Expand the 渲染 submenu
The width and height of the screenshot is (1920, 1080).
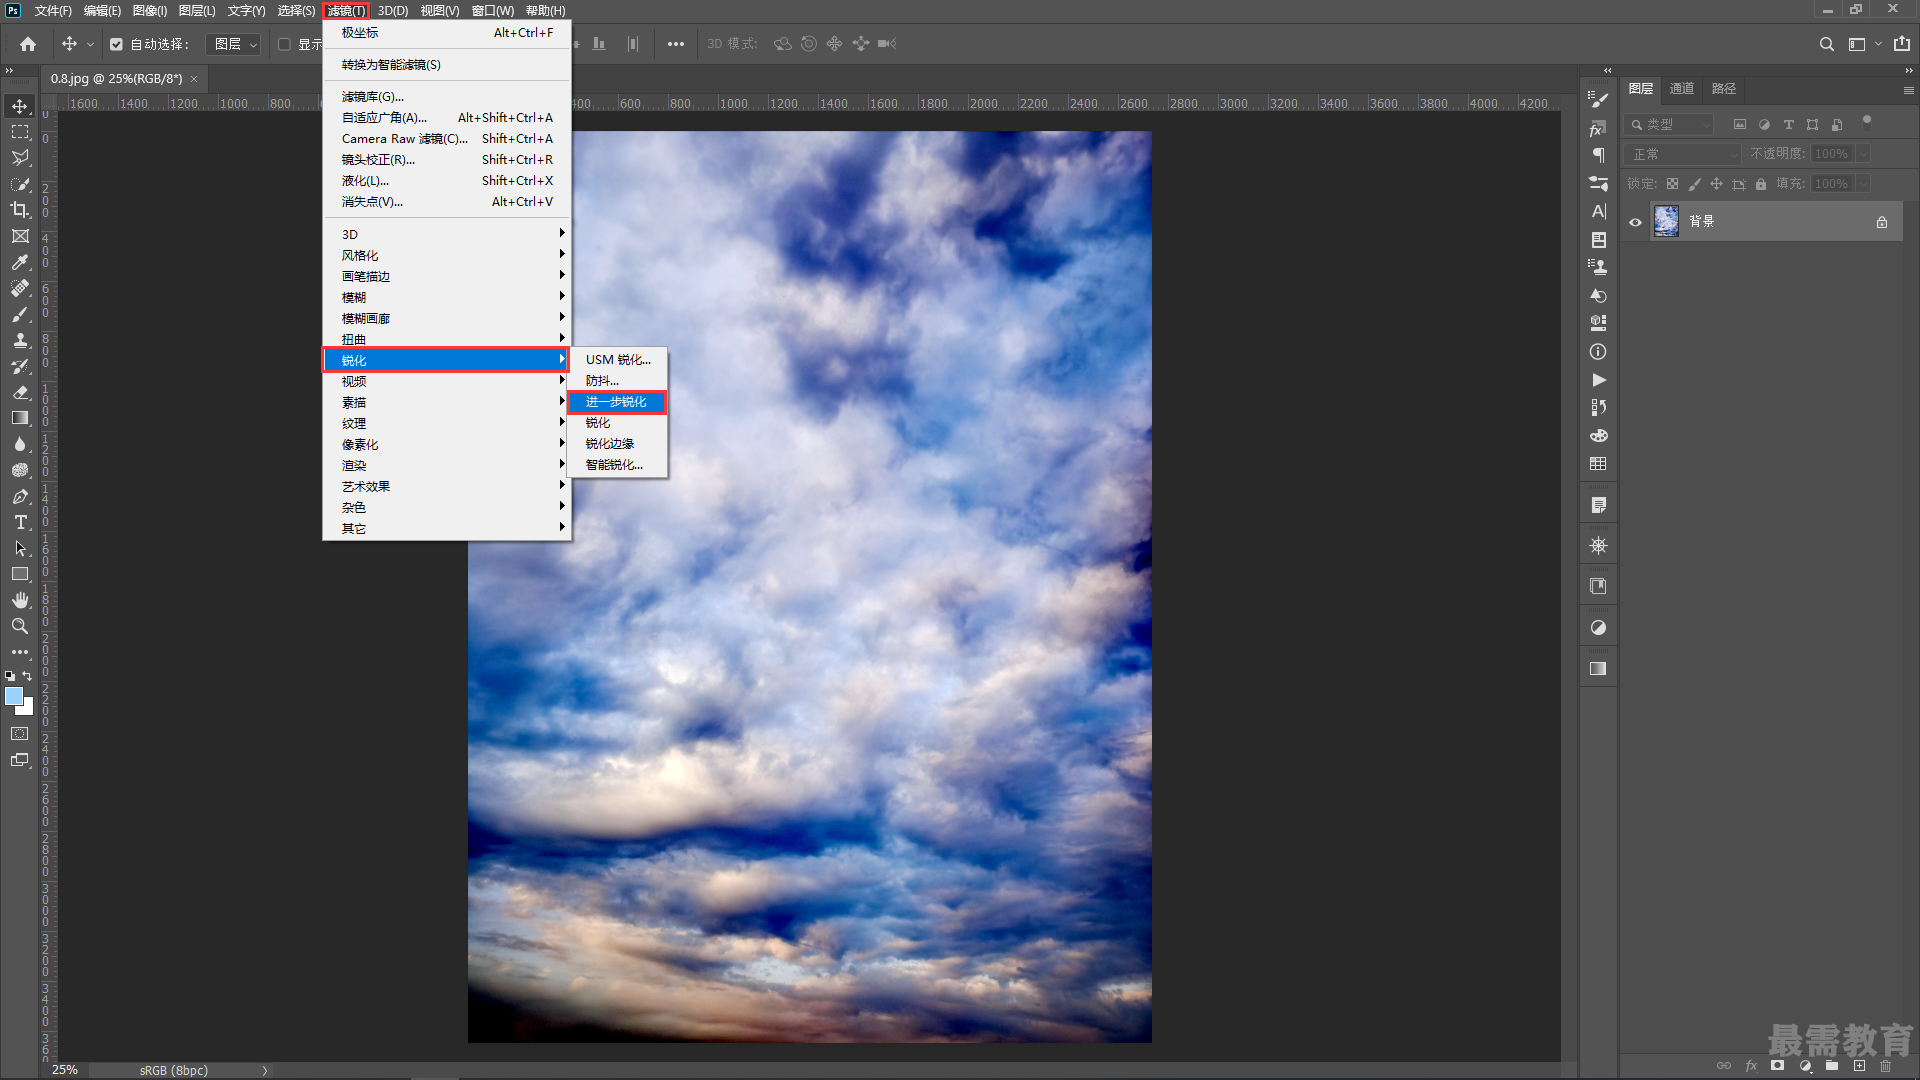point(446,466)
